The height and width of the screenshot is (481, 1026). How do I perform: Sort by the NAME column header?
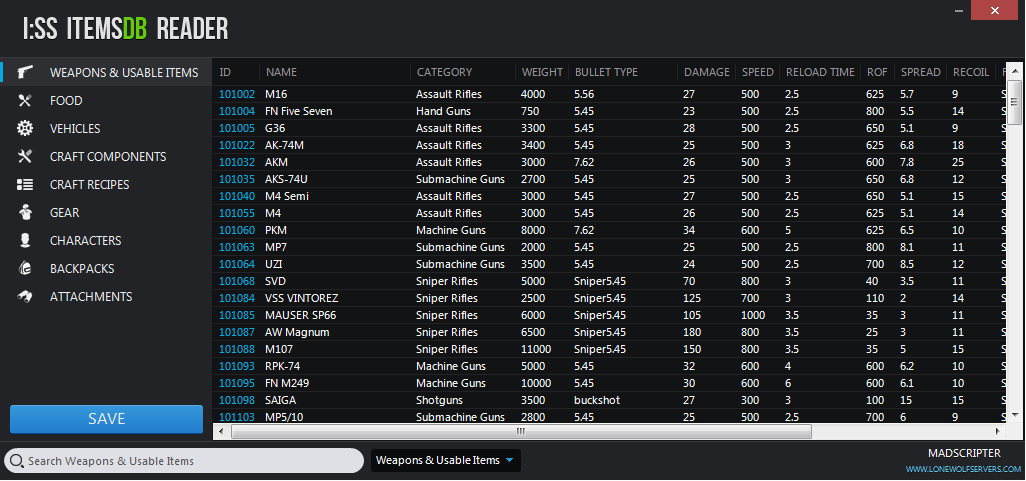[x=281, y=72]
